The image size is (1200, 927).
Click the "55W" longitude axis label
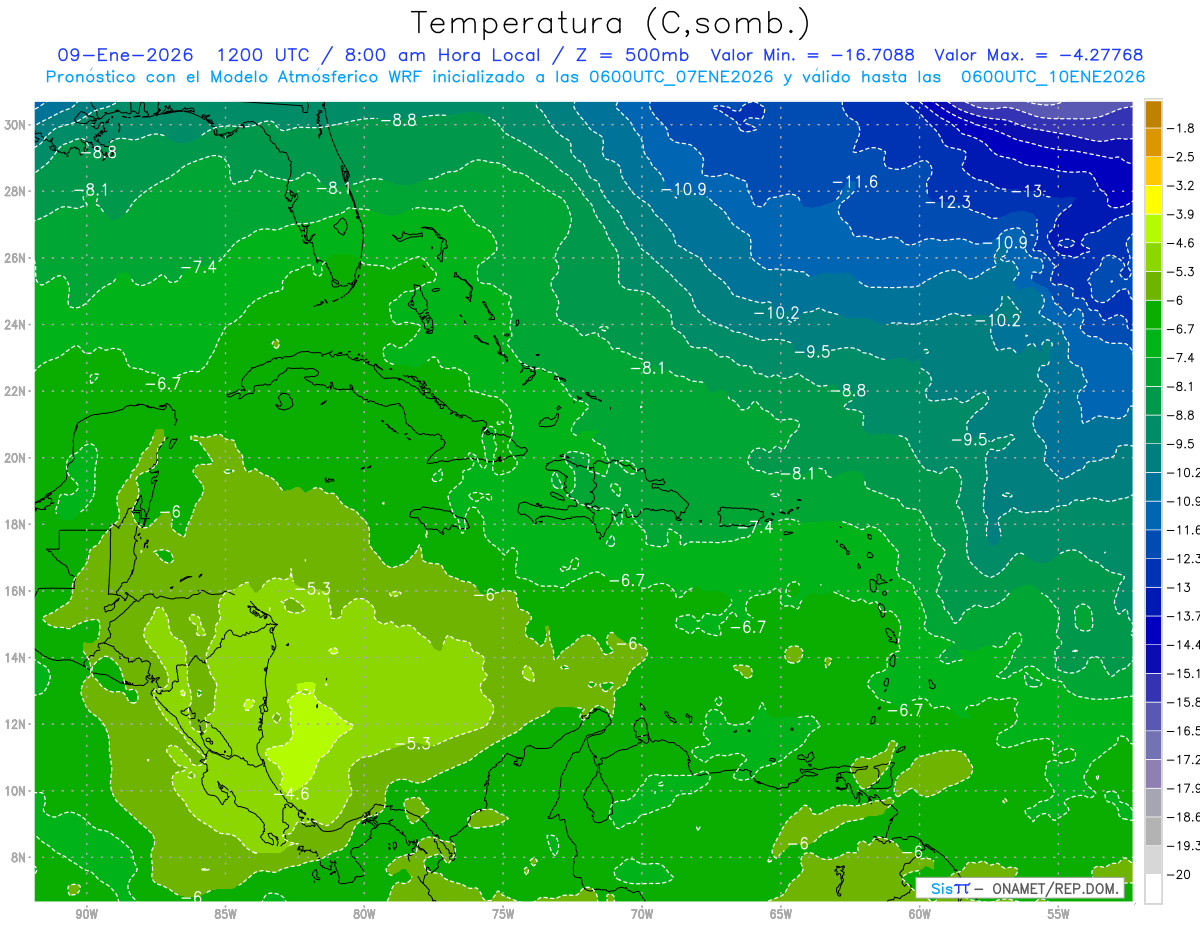(x=1059, y=913)
